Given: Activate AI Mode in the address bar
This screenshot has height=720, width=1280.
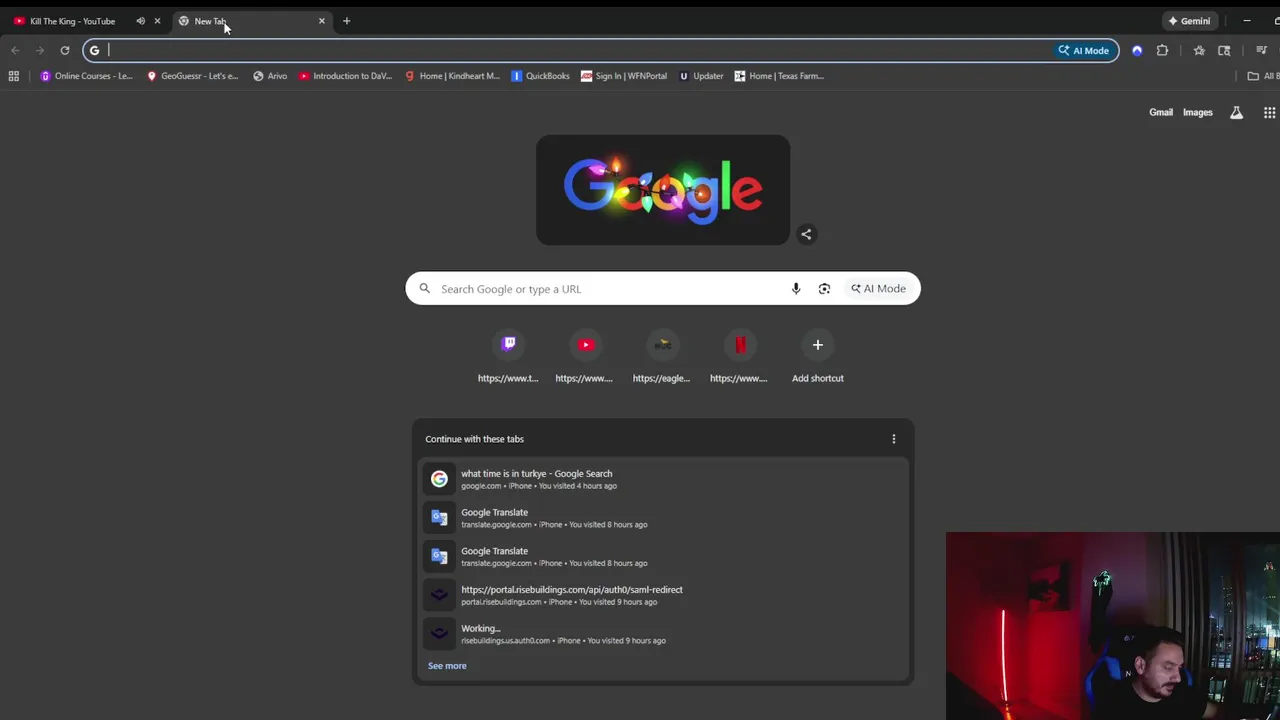Looking at the screenshot, I should (x=1084, y=50).
